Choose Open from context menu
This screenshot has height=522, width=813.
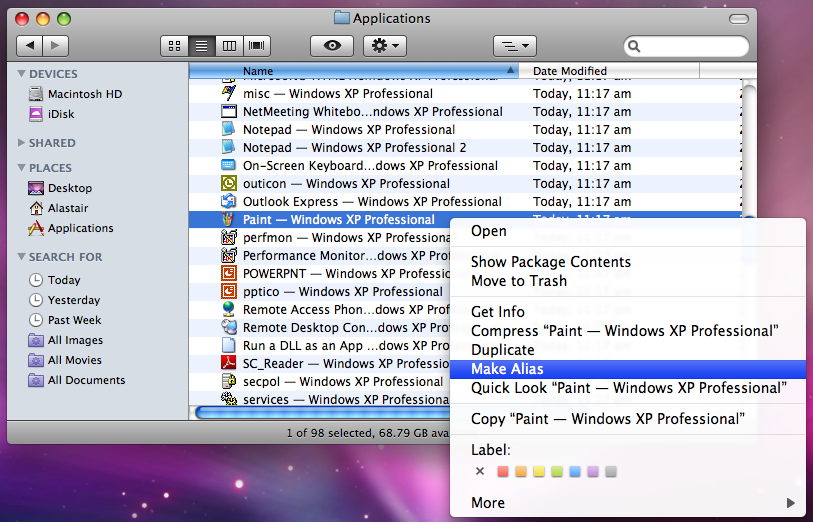pos(628,231)
